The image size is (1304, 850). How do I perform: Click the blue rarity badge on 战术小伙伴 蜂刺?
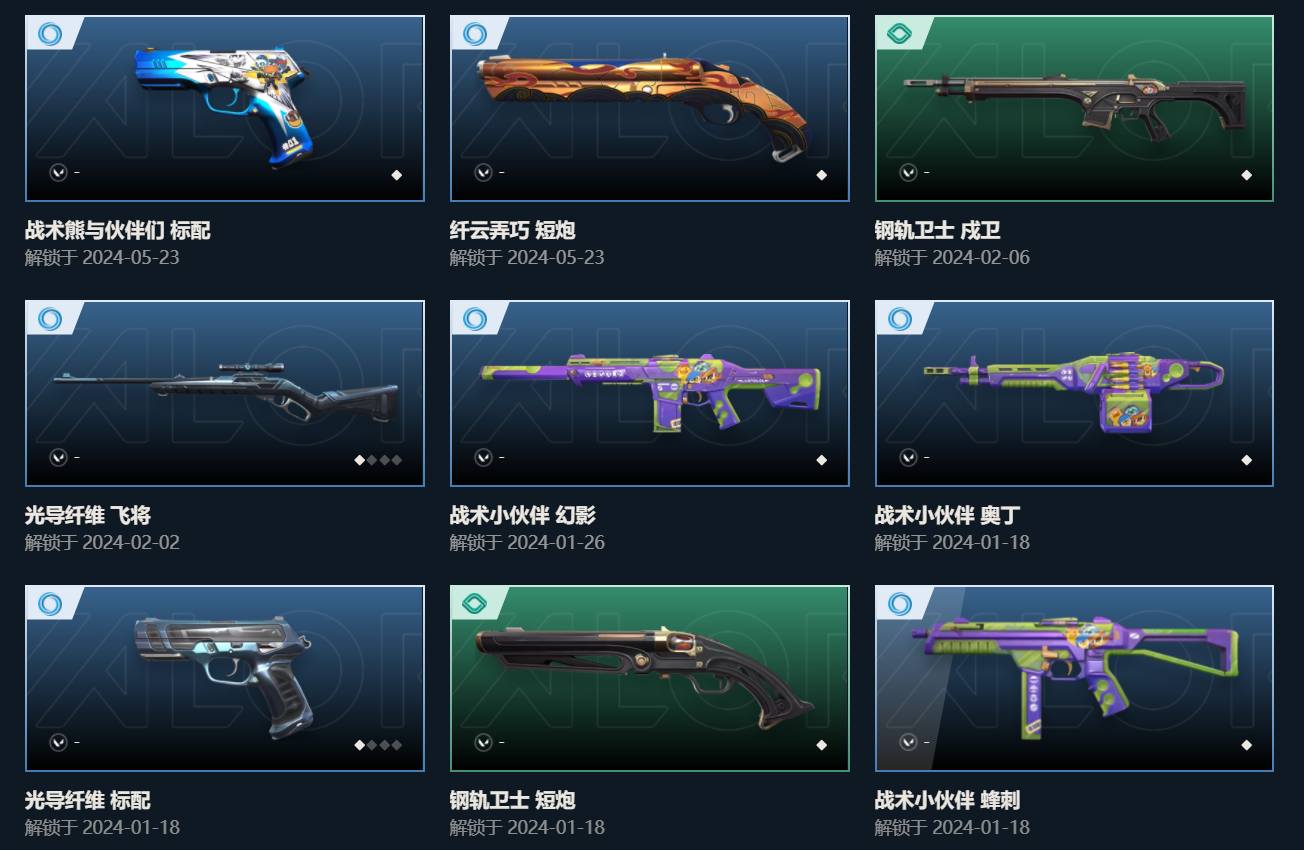(900, 604)
